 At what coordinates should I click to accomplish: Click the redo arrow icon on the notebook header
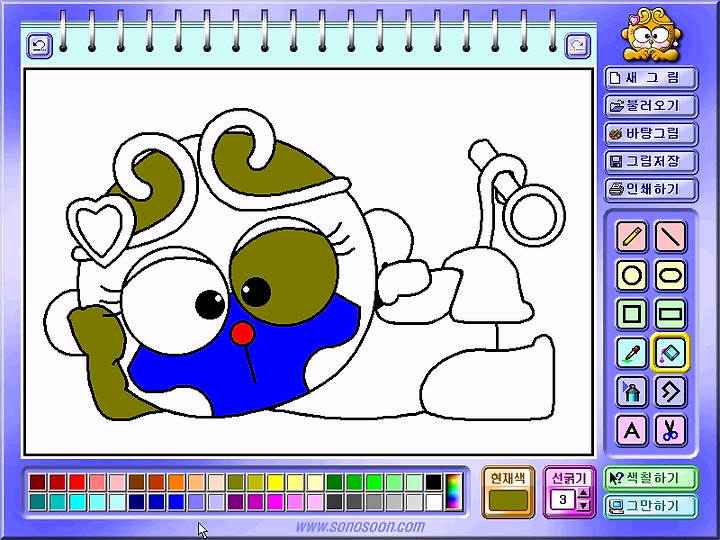pos(577,45)
